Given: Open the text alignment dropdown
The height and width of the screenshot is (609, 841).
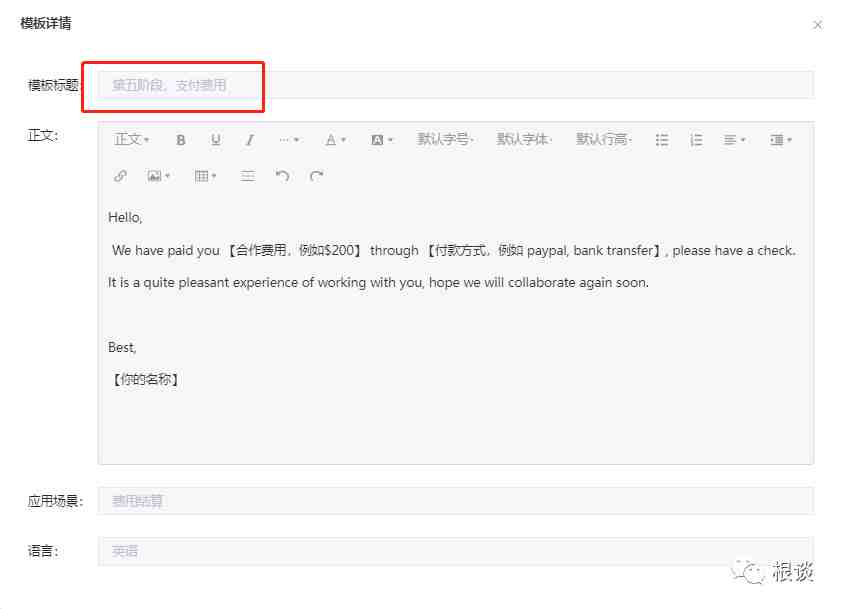Looking at the screenshot, I should [734, 140].
